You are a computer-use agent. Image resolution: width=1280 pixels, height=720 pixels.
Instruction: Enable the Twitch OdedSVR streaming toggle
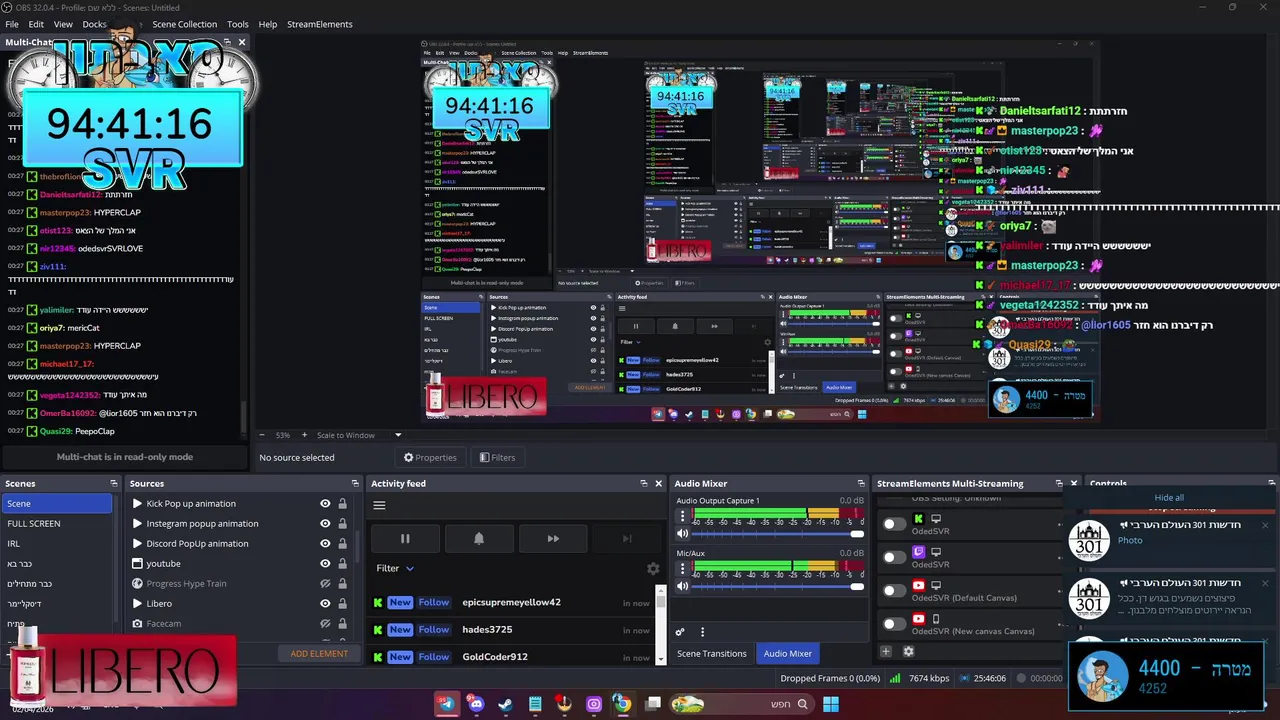[894, 557]
